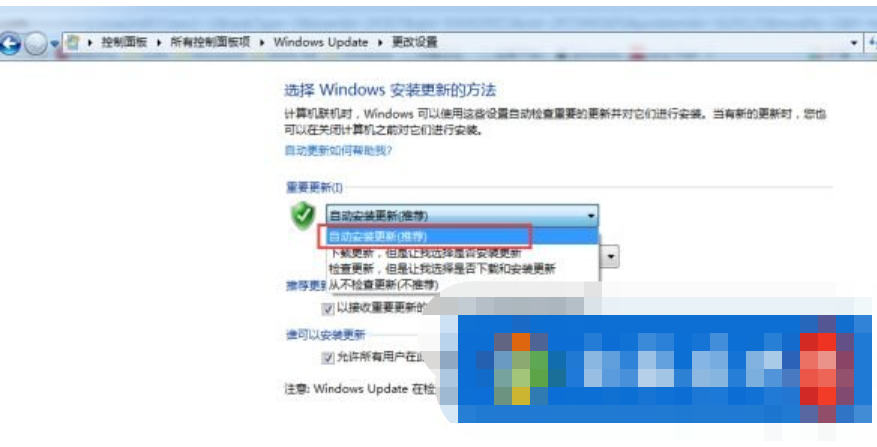Go to Windows Update breadcrumb item

tap(320, 42)
